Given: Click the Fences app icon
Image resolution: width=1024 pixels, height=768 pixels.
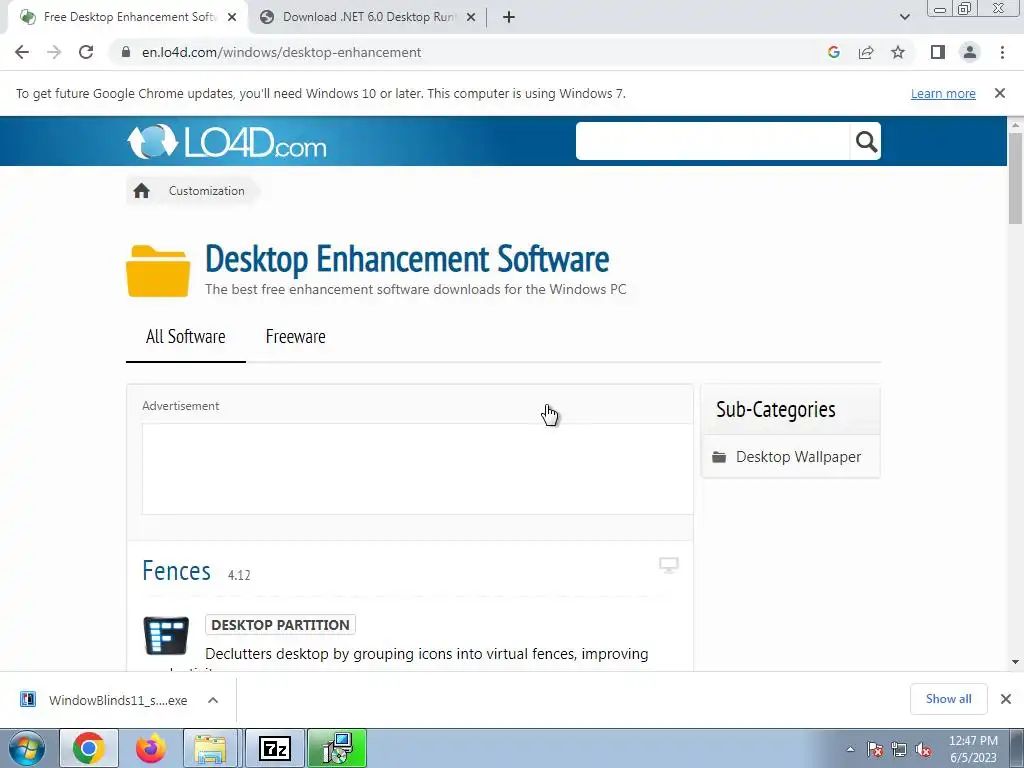Looking at the screenshot, I should click(166, 635).
